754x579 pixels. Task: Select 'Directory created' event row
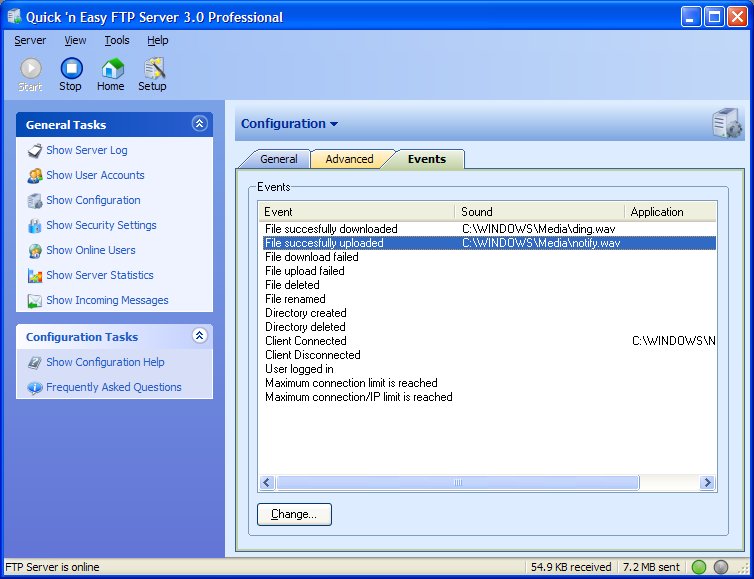(x=488, y=313)
